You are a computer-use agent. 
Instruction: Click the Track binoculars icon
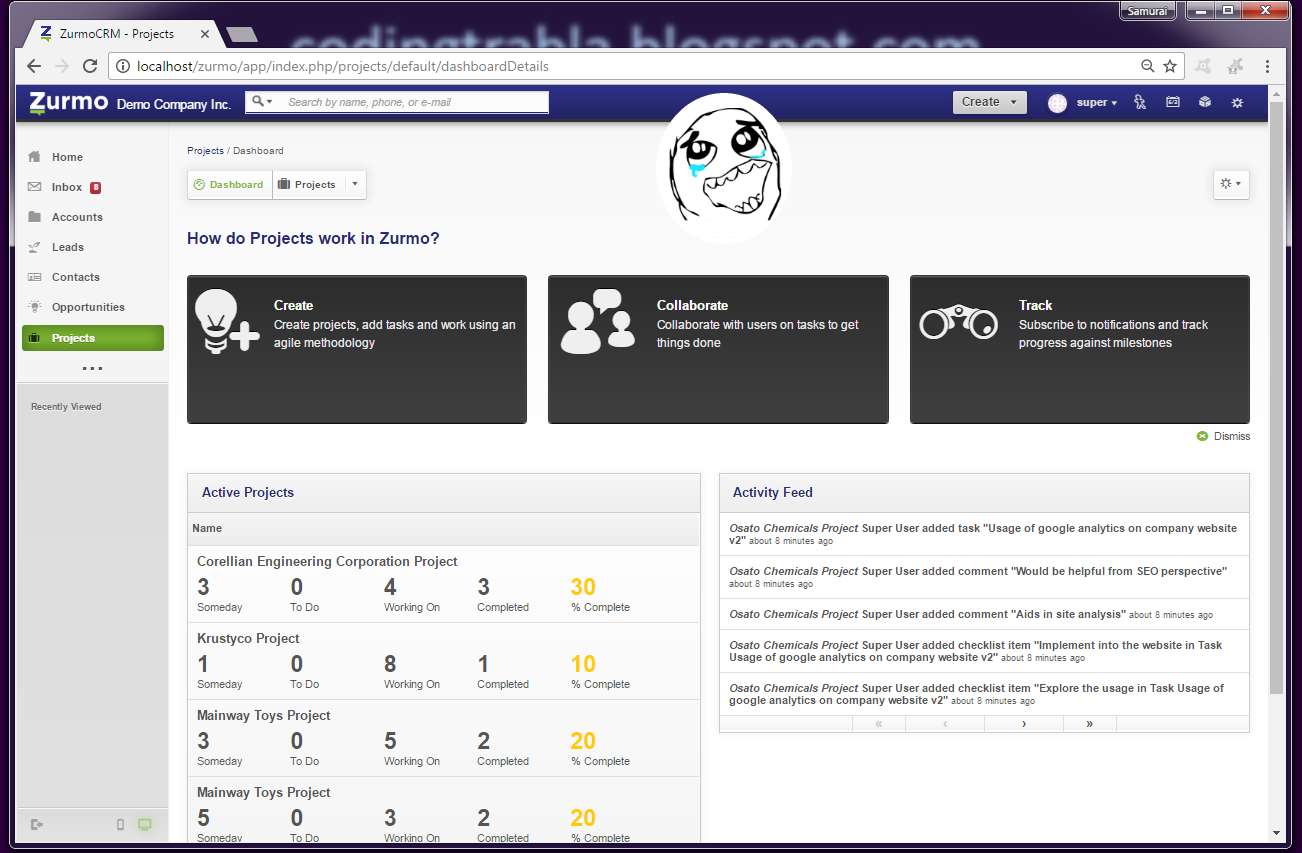tap(959, 322)
